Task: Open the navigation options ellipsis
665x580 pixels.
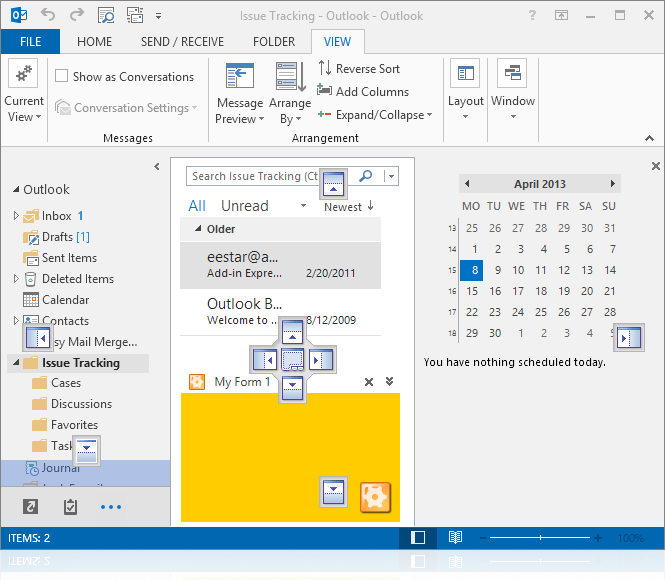Action: click(111, 507)
